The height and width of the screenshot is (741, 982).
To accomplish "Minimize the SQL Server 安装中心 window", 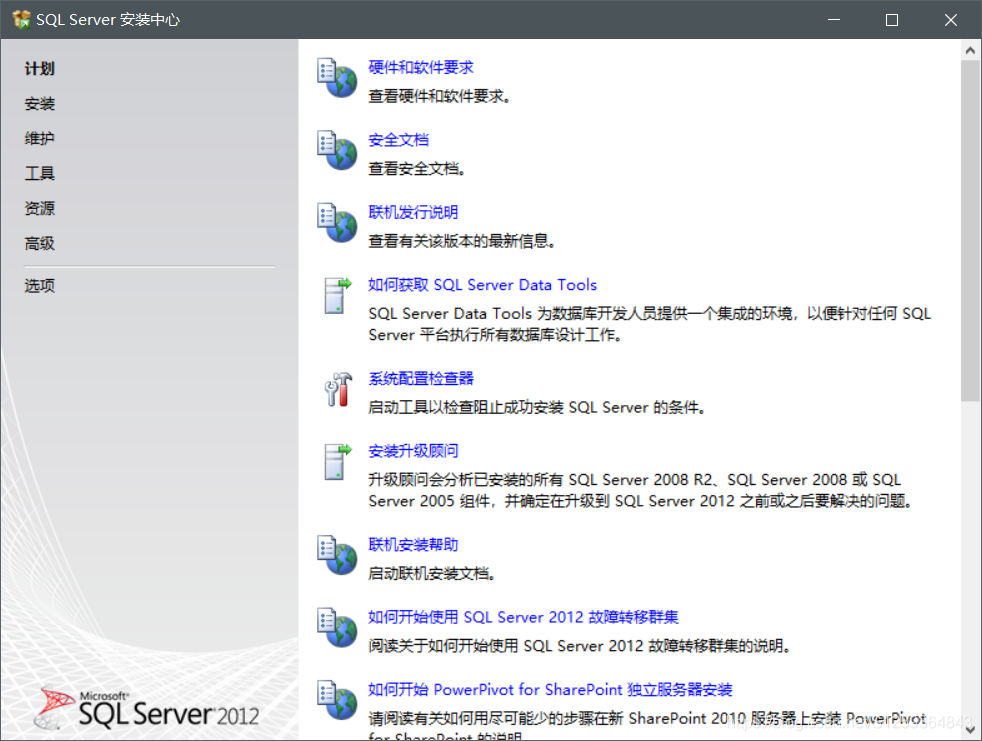I will tap(834, 19).
